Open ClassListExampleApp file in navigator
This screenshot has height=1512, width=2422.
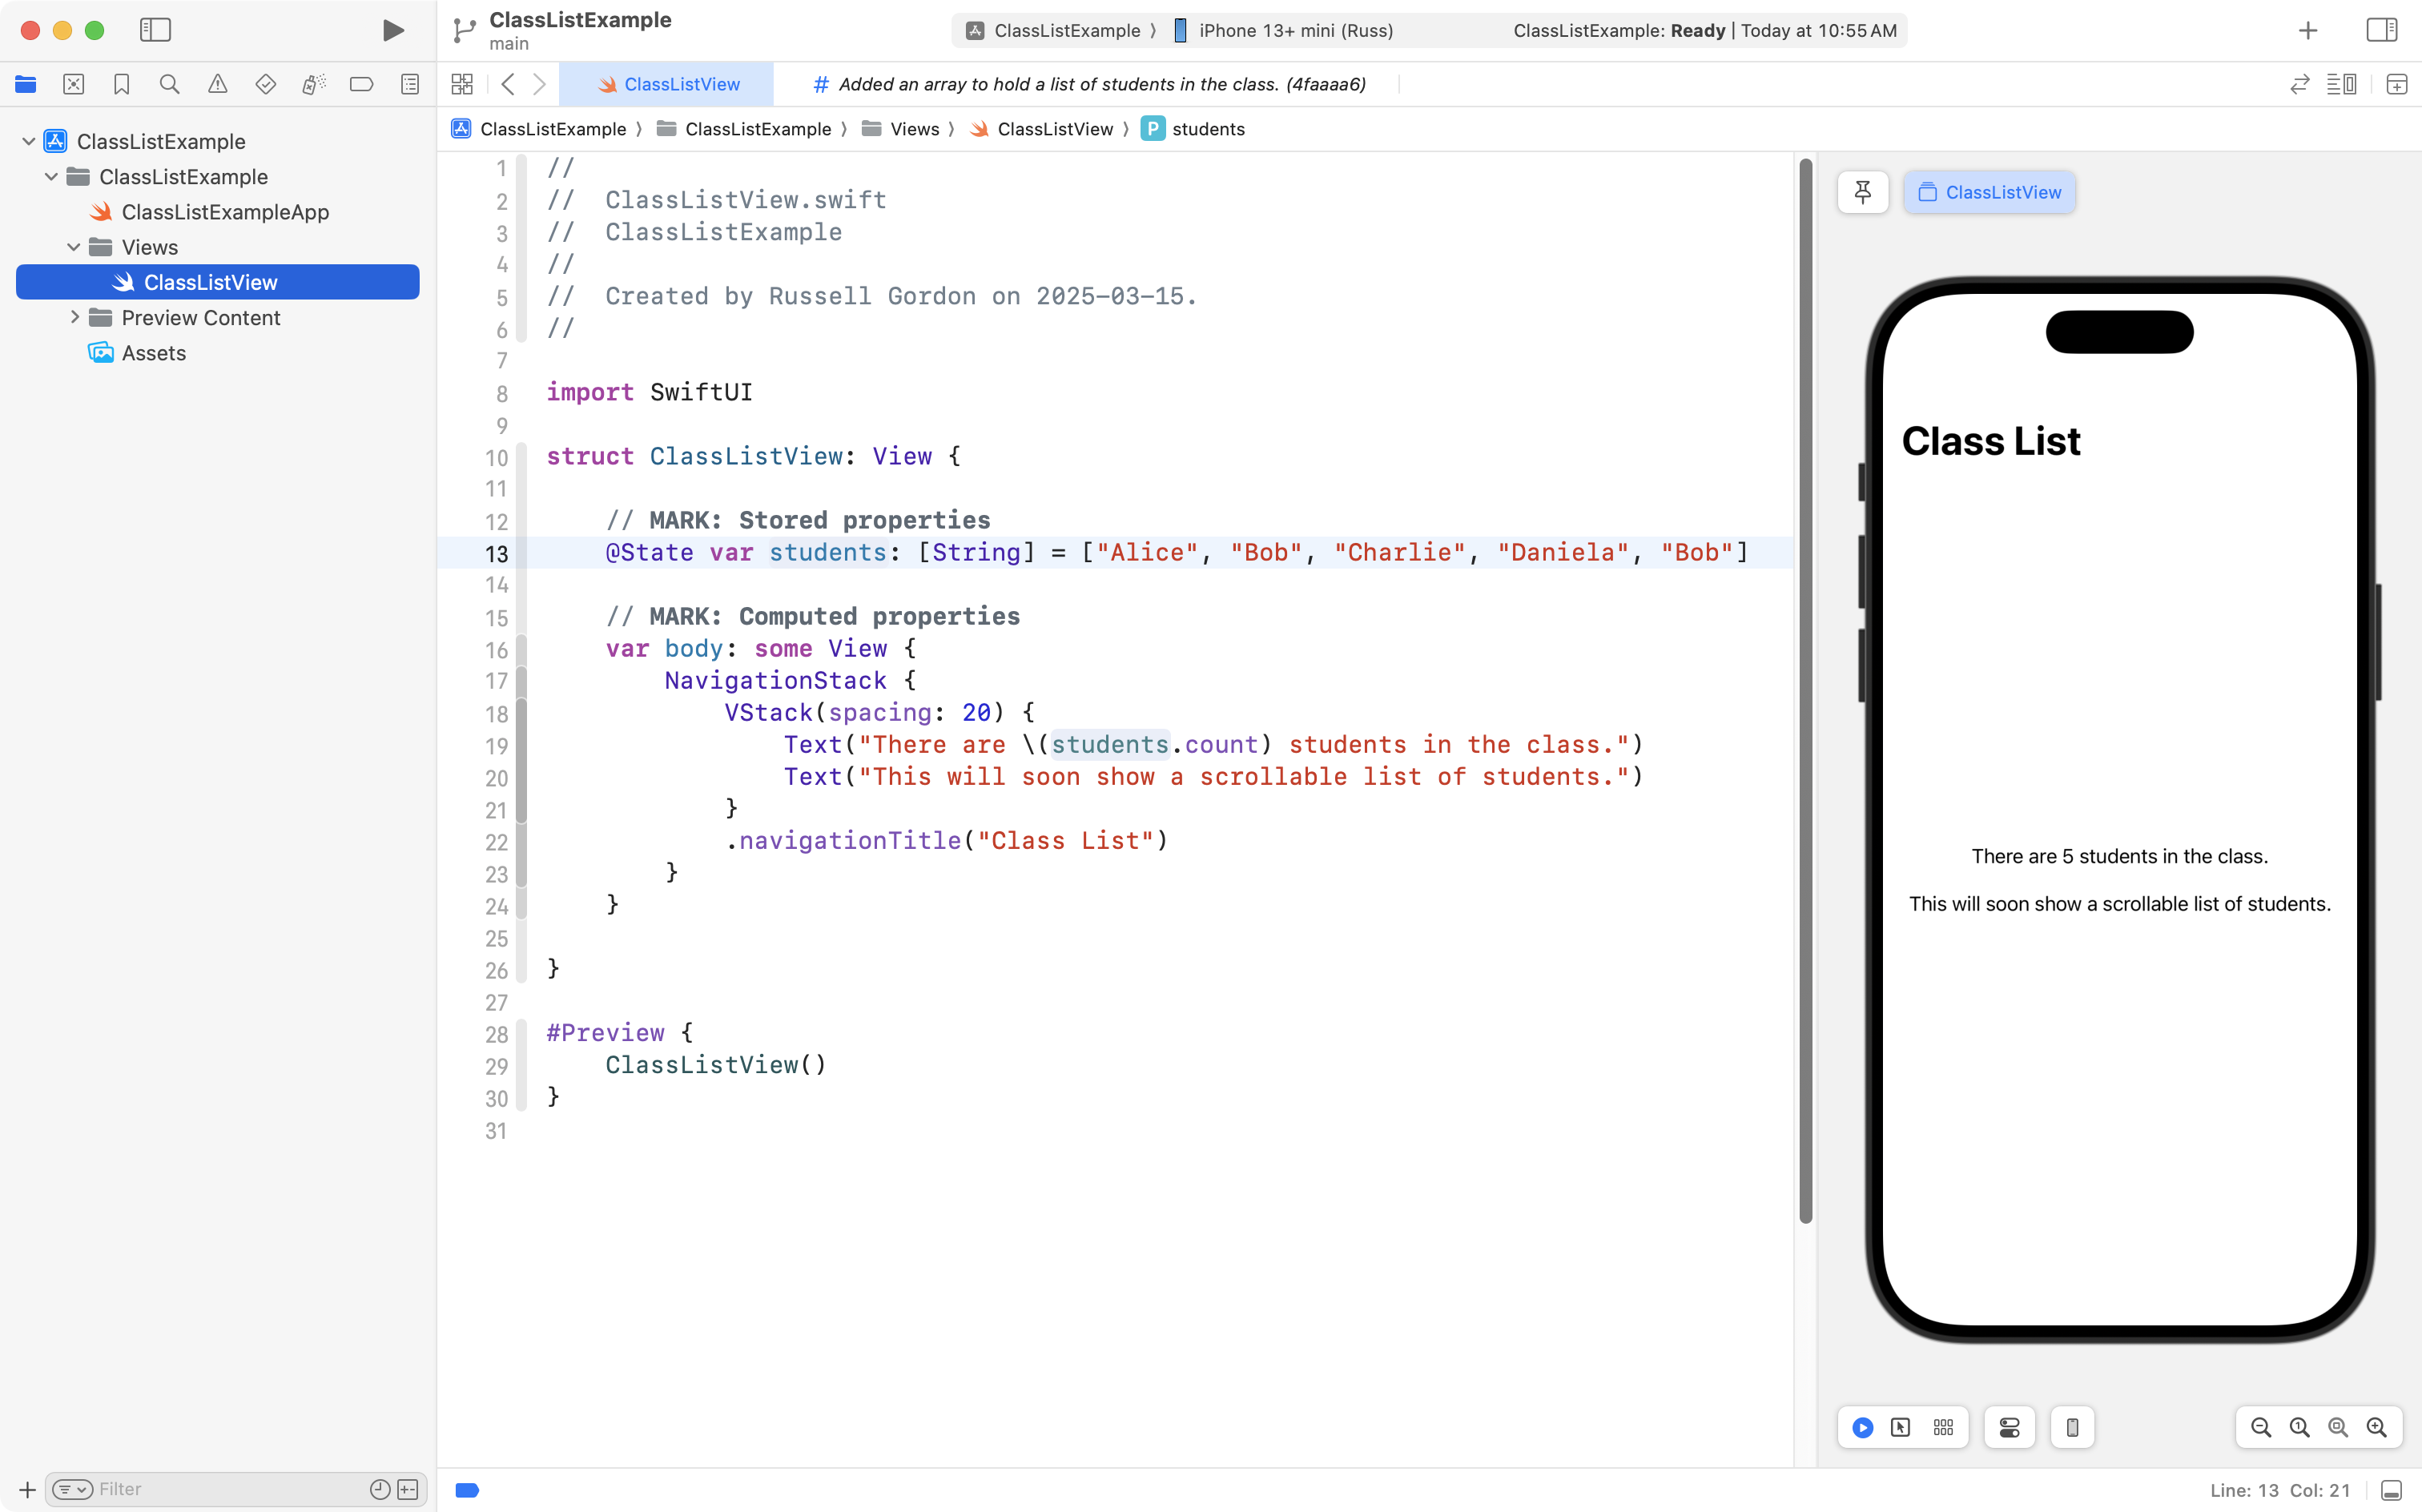click(x=224, y=212)
